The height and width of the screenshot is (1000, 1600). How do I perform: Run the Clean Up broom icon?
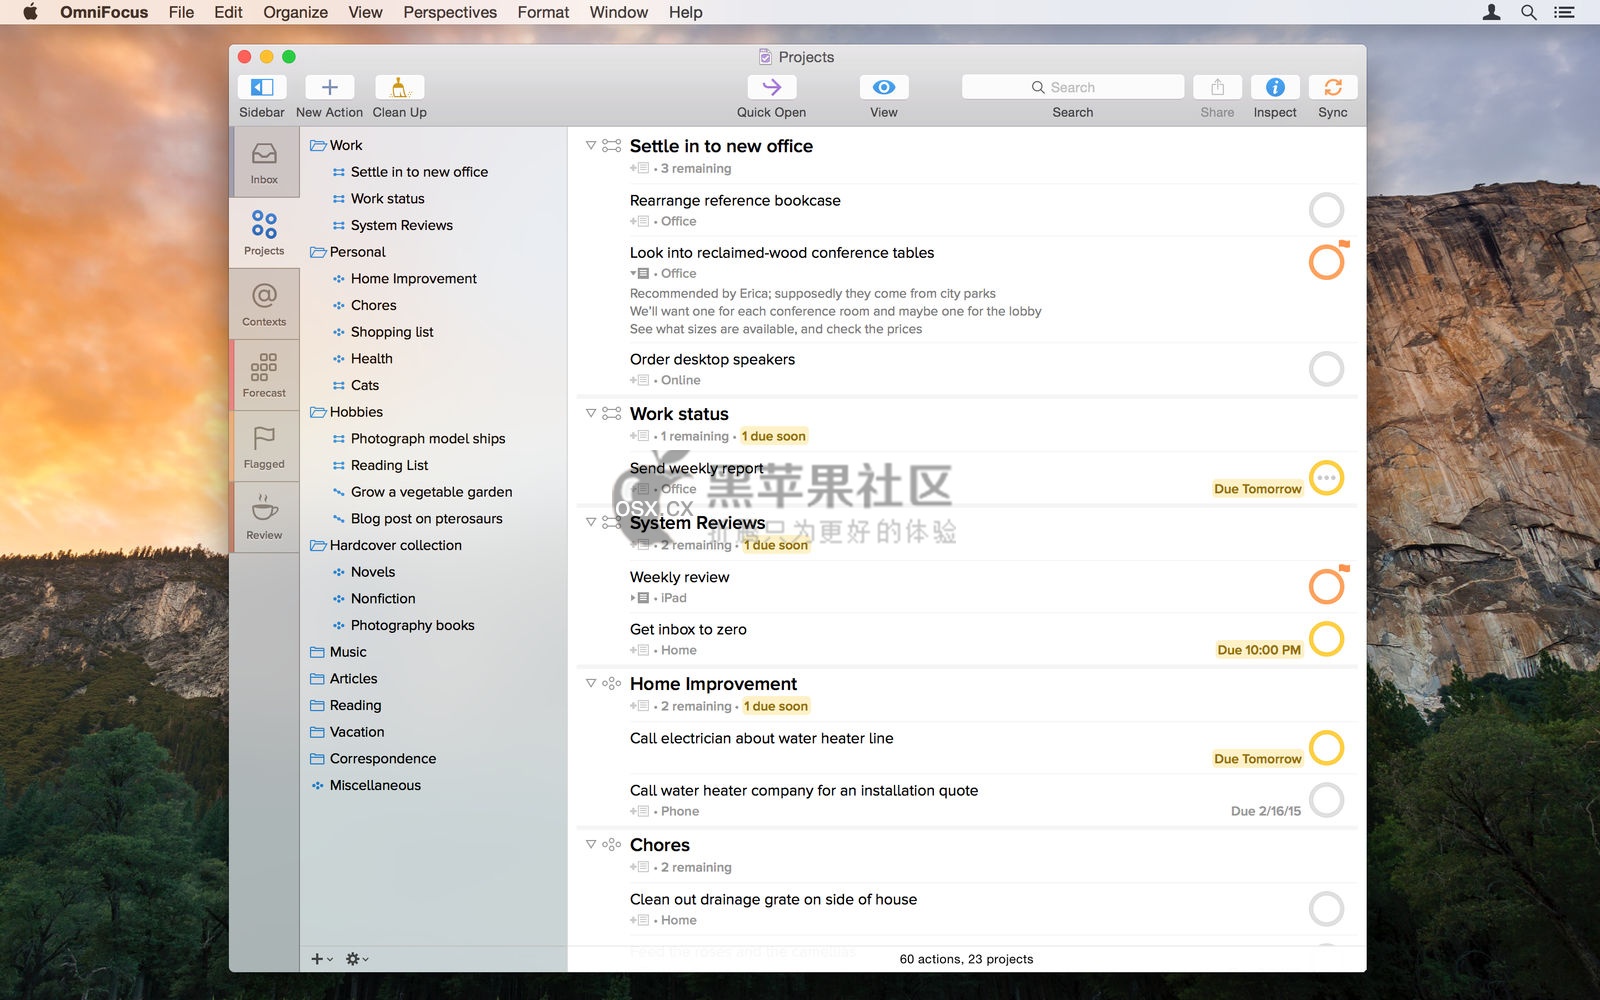pyautogui.click(x=399, y=87)
